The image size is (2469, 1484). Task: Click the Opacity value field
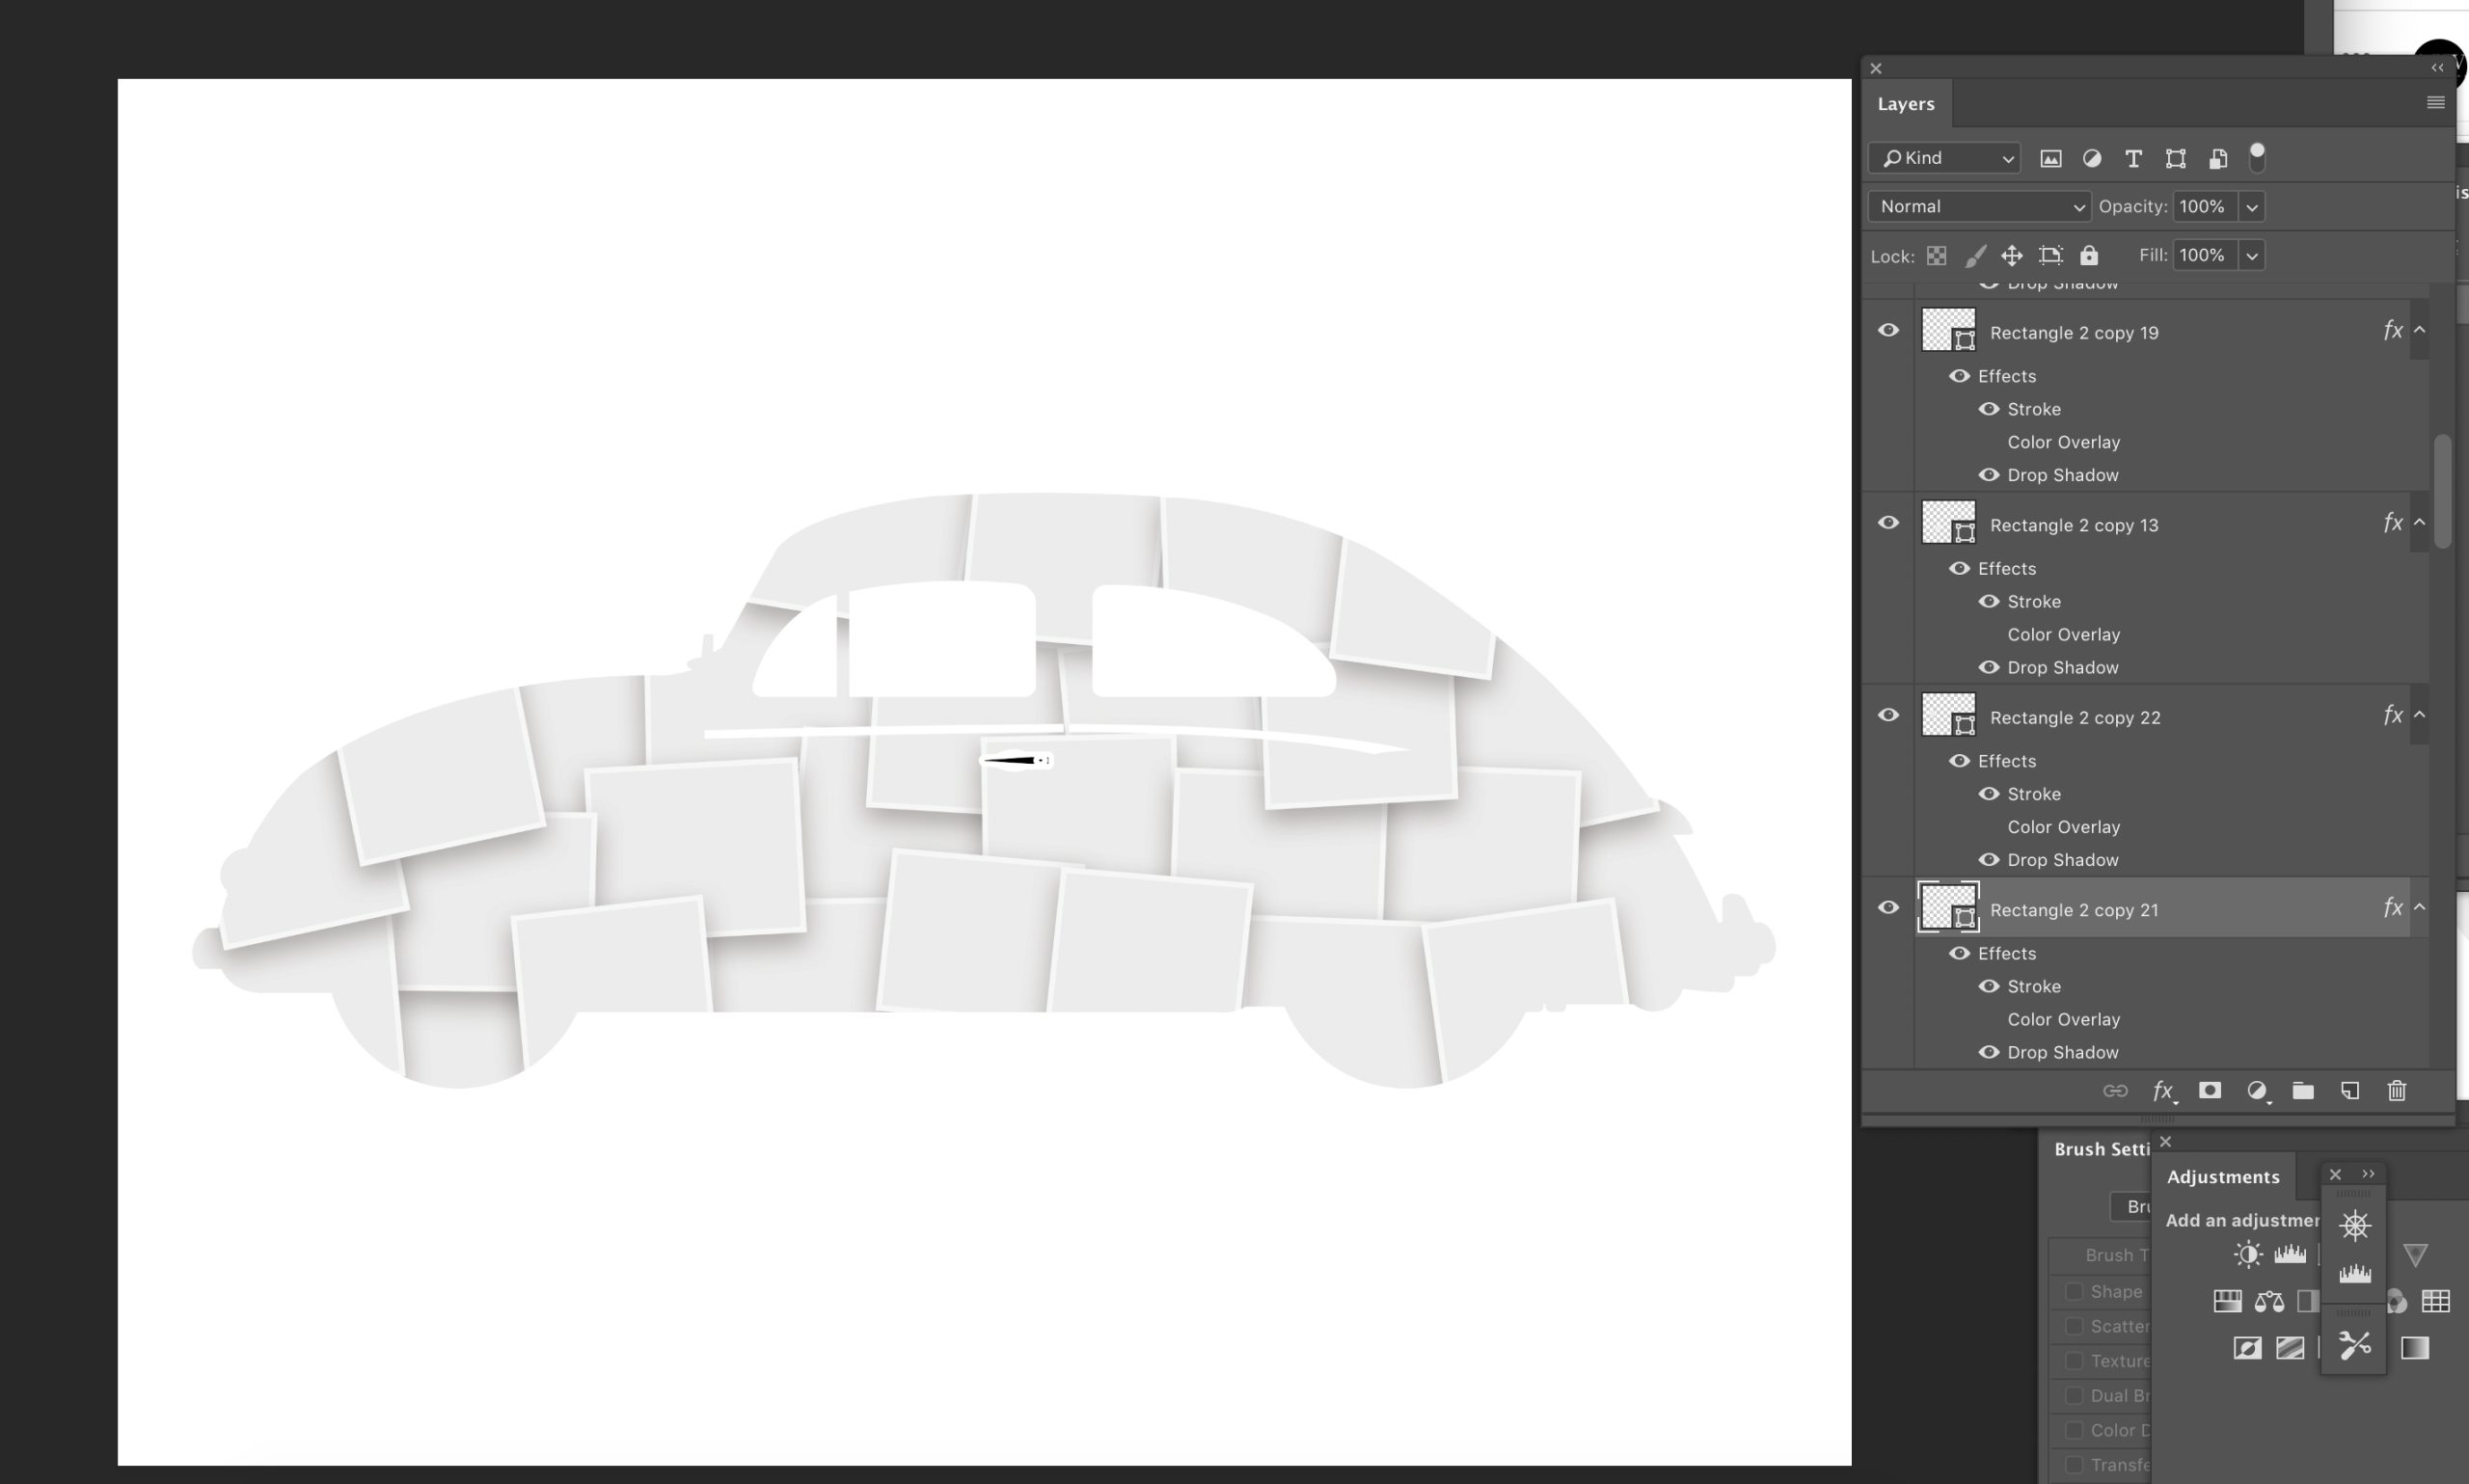click(2206, 207)
